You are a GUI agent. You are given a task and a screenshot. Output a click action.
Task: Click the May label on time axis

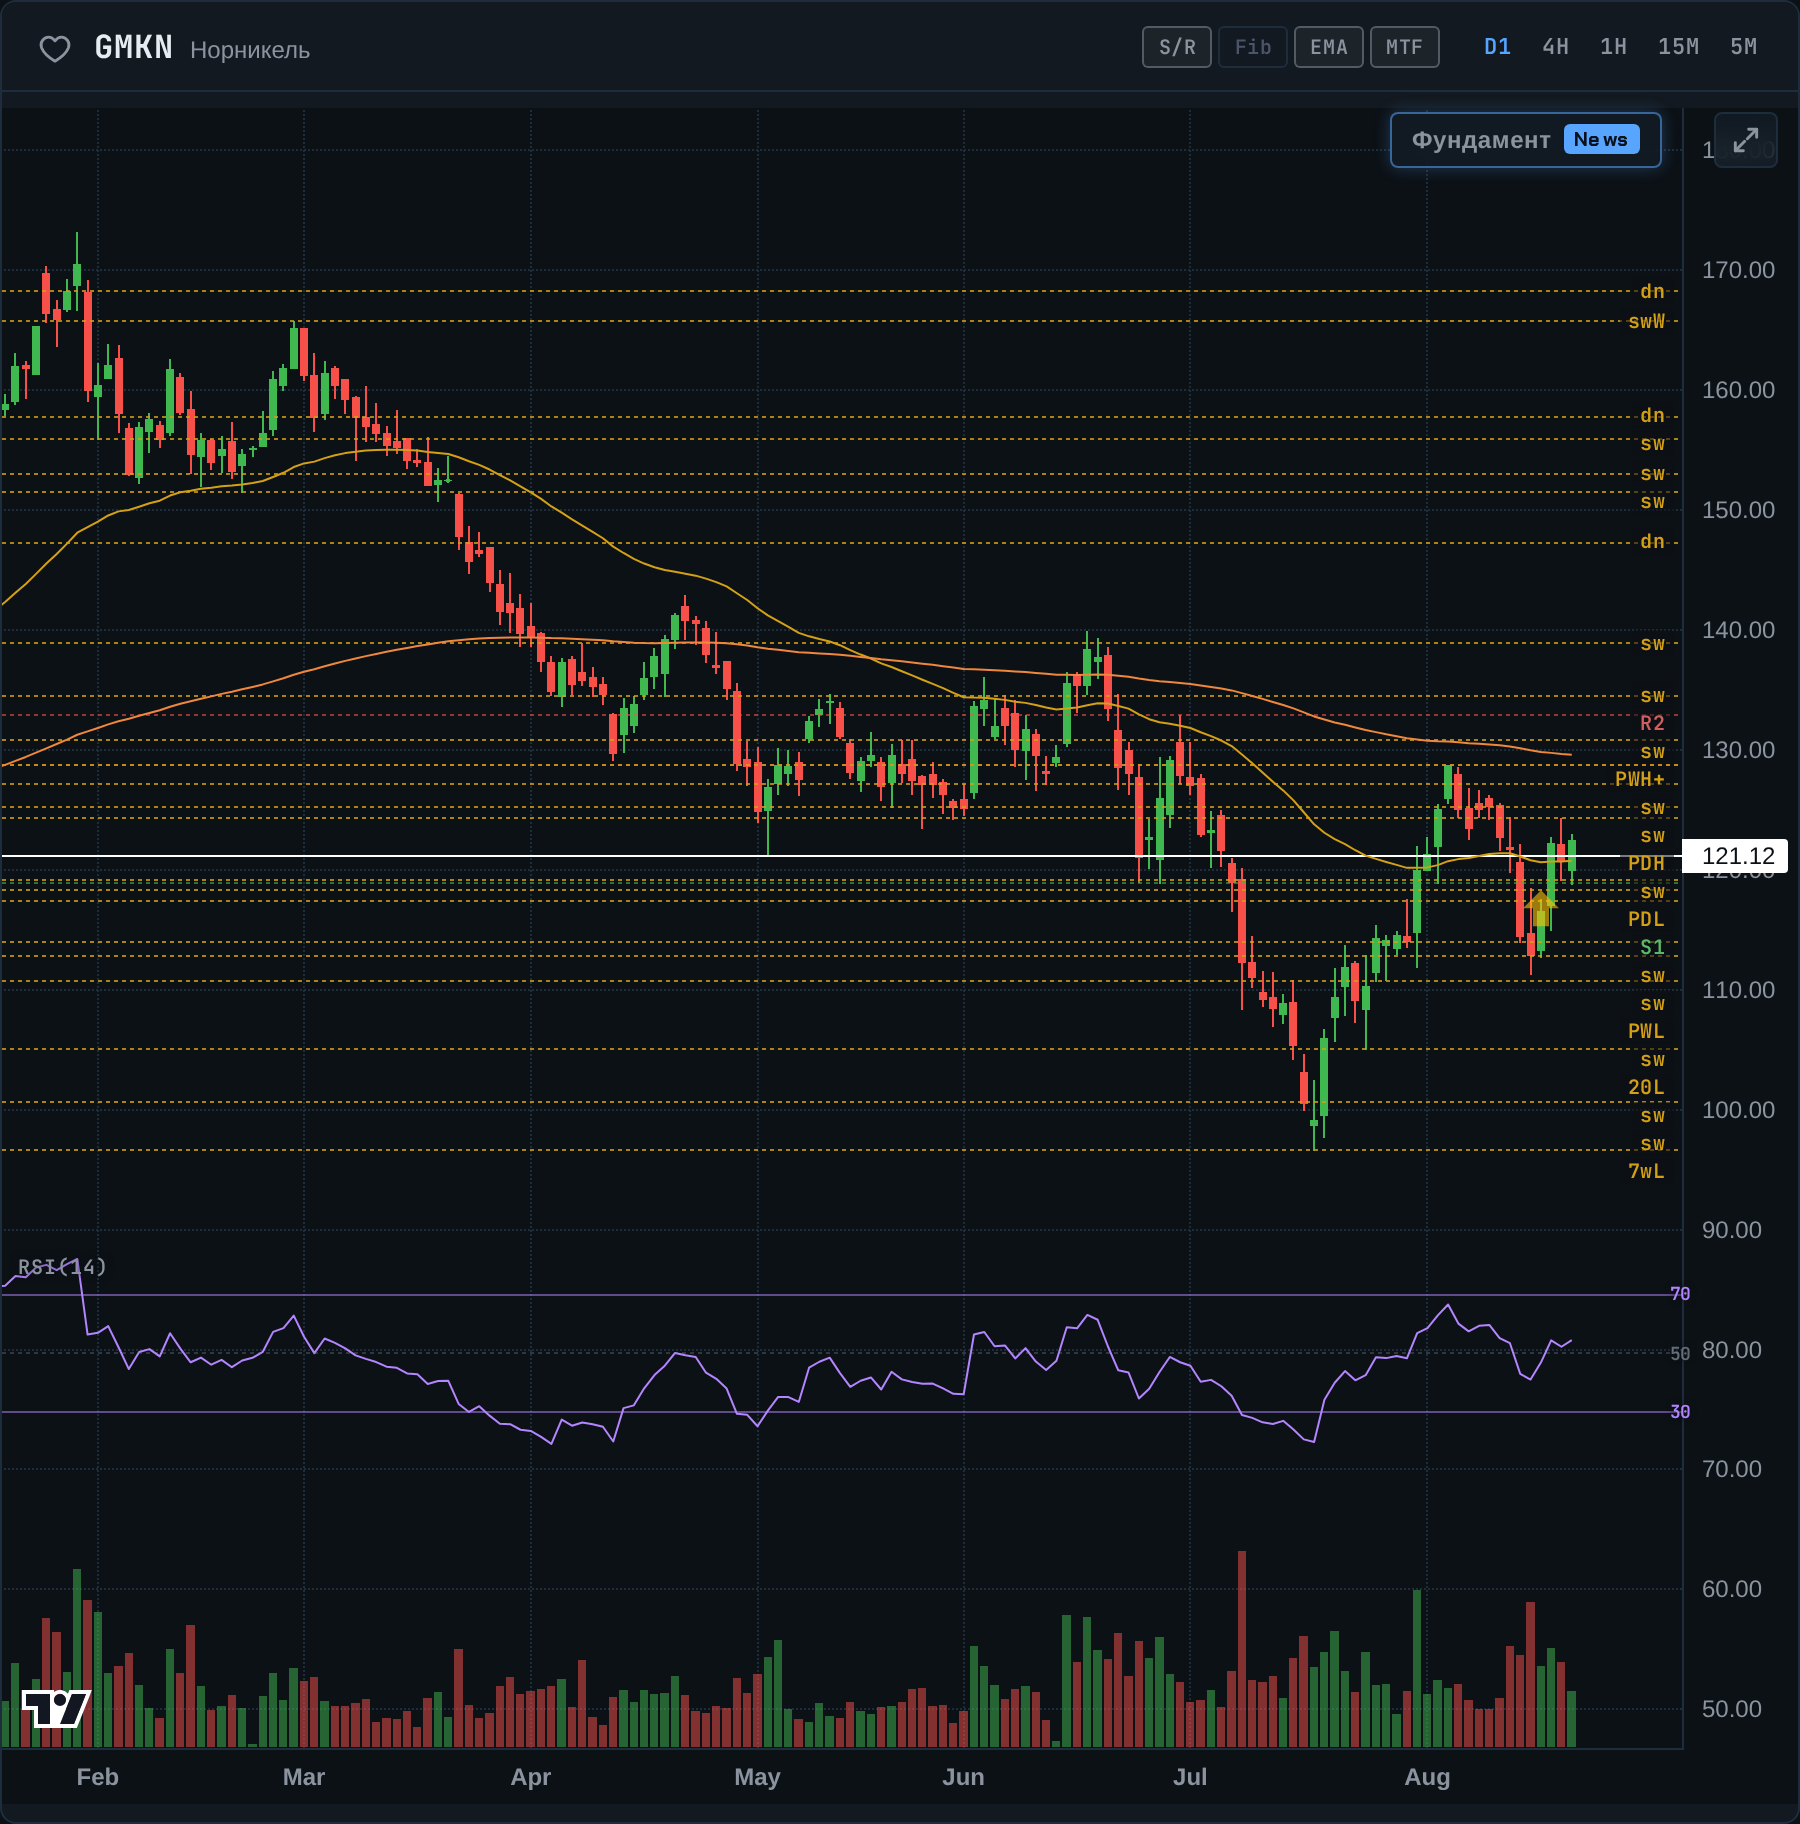pos(757,1777)
